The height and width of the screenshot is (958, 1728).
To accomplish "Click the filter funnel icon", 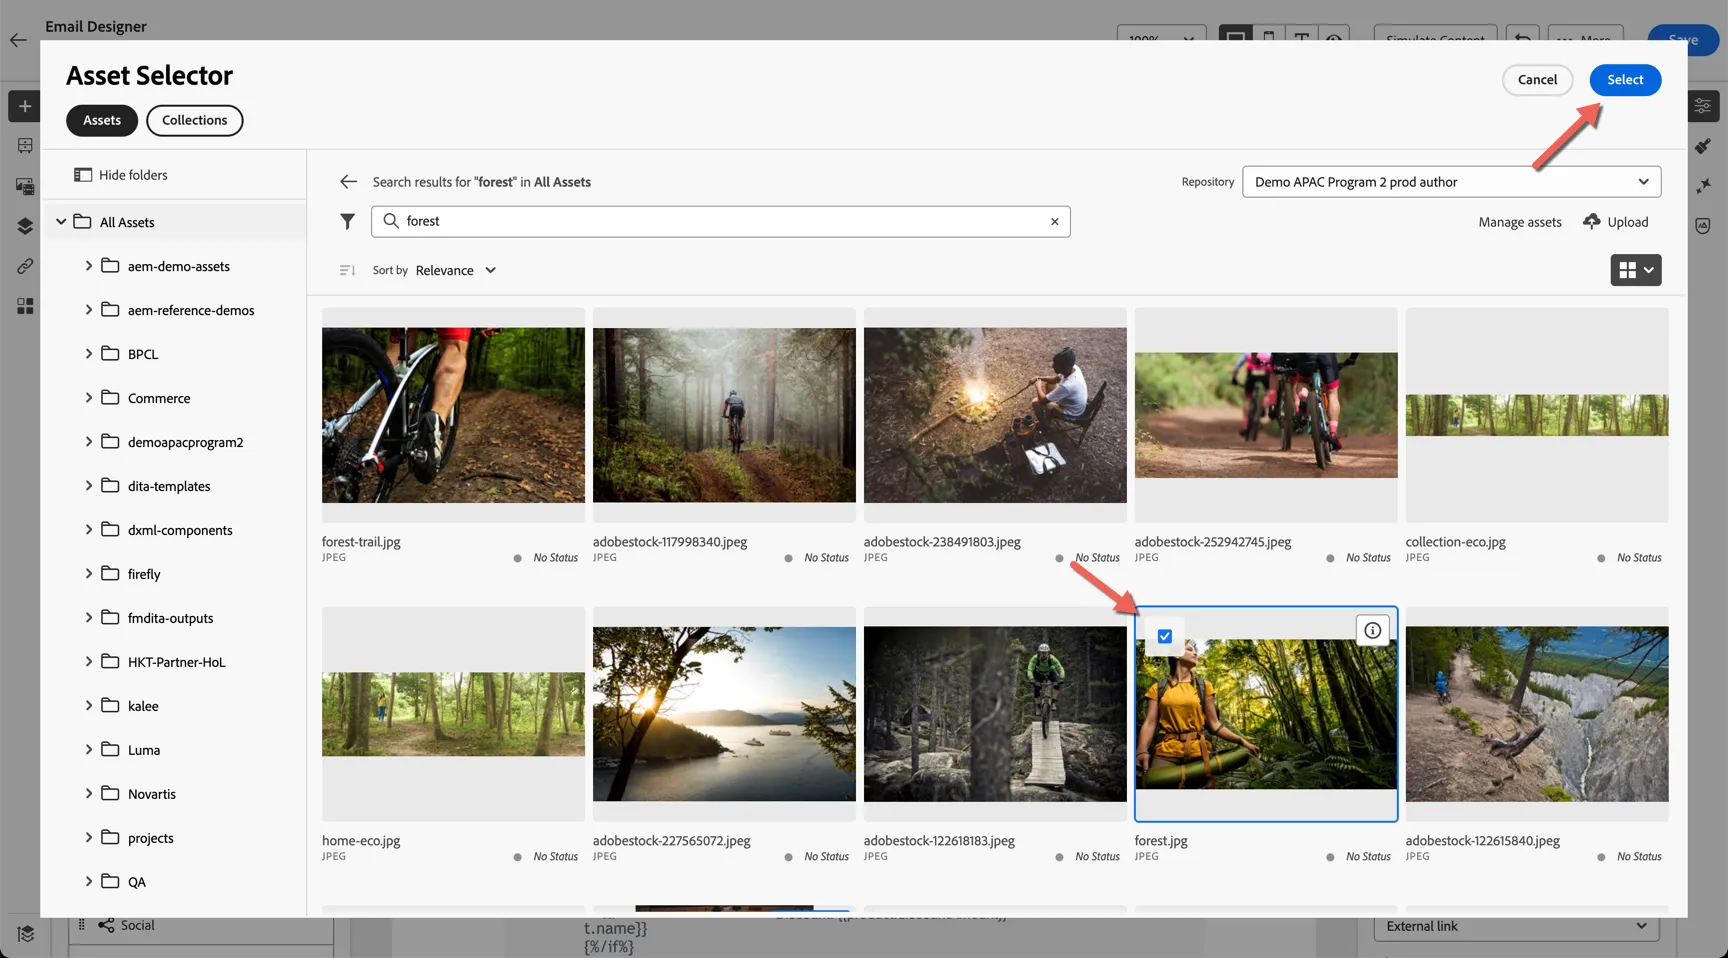I will [347, 221].
